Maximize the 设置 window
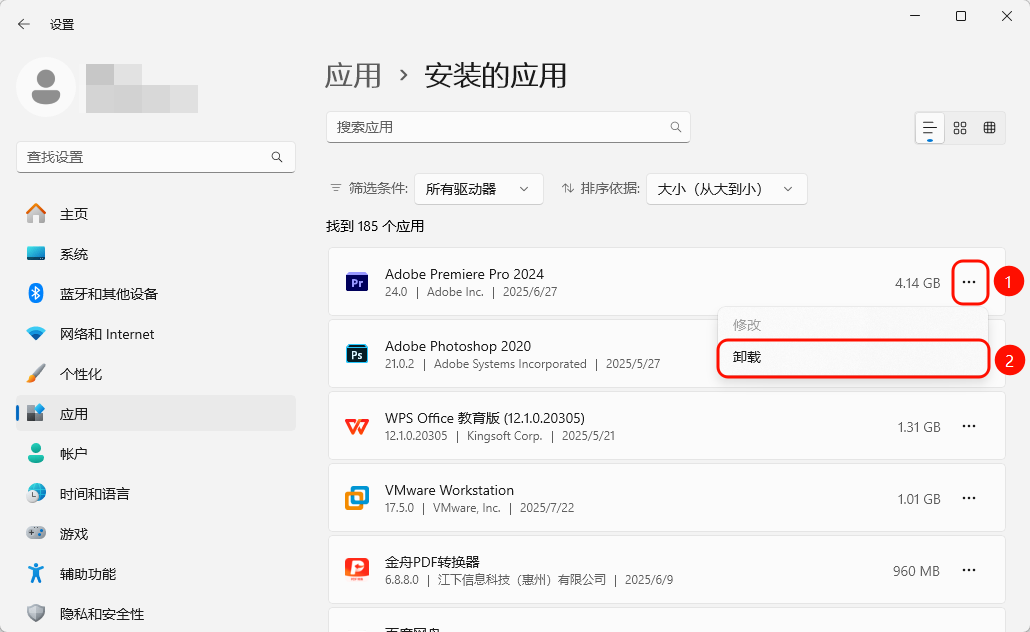Screen dimensions: 1030x632 coord(960,16)
